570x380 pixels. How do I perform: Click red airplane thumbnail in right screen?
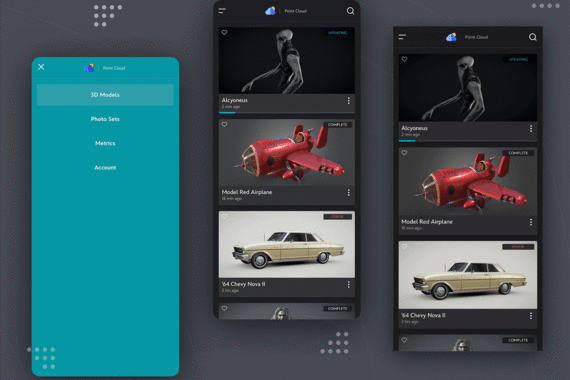[x=468, y=181]
